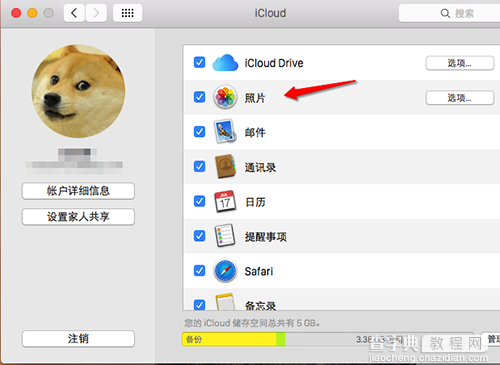Select the 照片 row label
The image size is (500, 365).
pos(255,98)
